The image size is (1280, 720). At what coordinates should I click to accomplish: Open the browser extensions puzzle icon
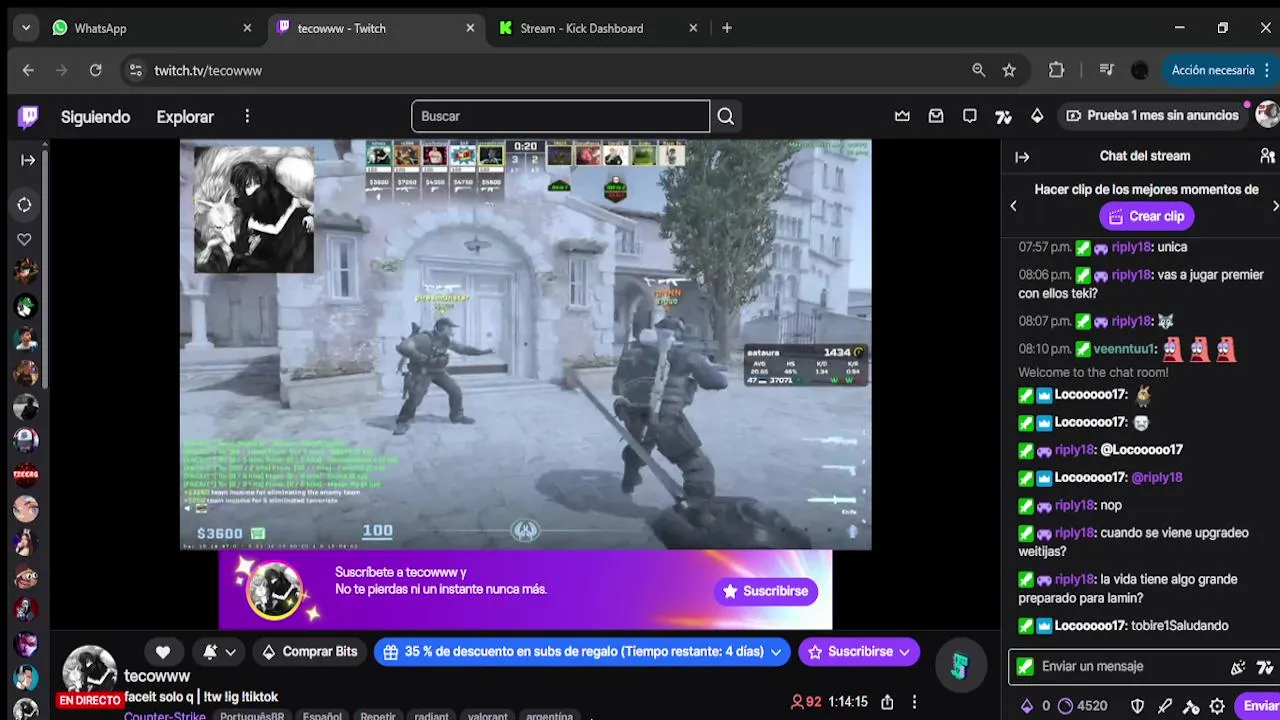[x=1056, y=70]
